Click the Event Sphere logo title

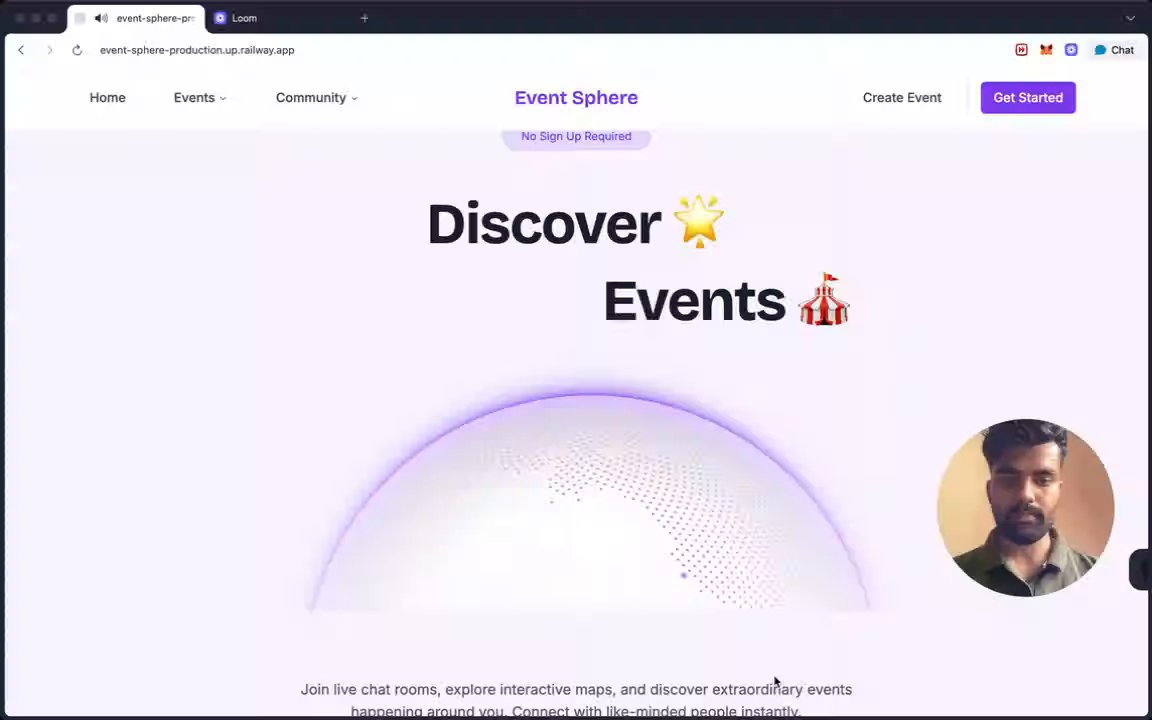tap(576, 98)
